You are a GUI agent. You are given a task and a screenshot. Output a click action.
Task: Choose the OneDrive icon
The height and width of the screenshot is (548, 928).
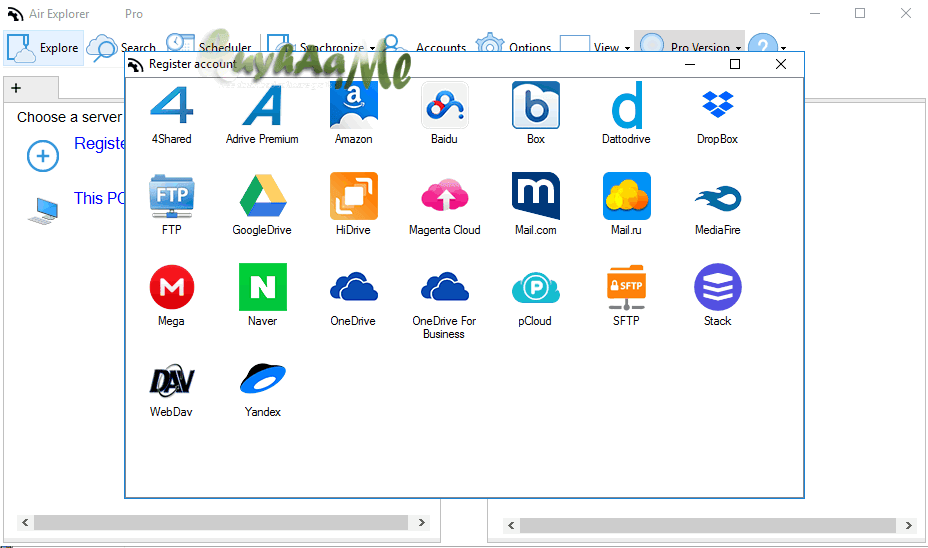click(353, 287)
